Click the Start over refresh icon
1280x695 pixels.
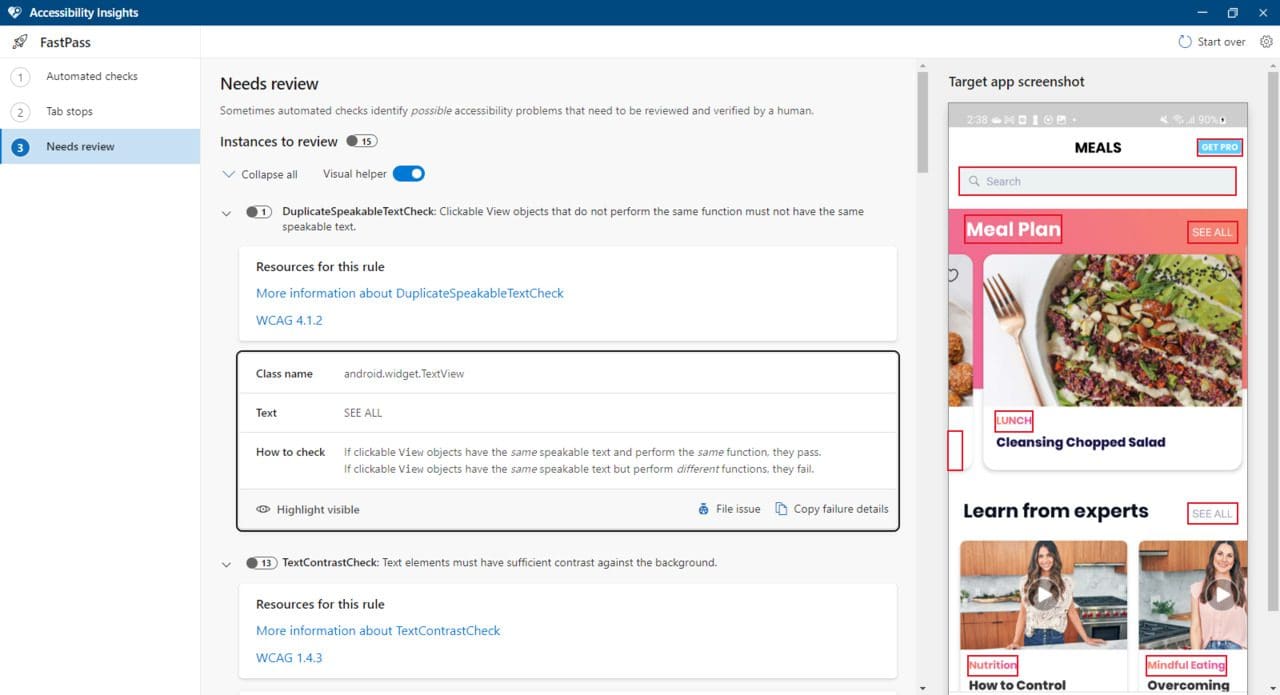point(1185,42)
